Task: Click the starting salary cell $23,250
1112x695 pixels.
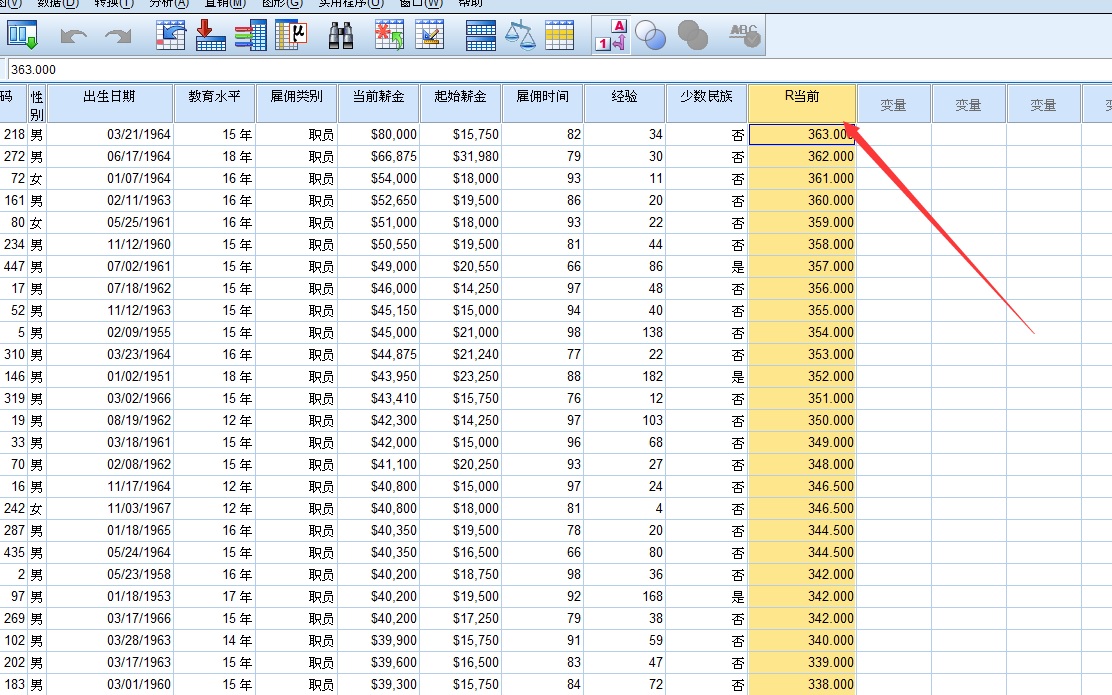Action: click(x=460, y=376)
